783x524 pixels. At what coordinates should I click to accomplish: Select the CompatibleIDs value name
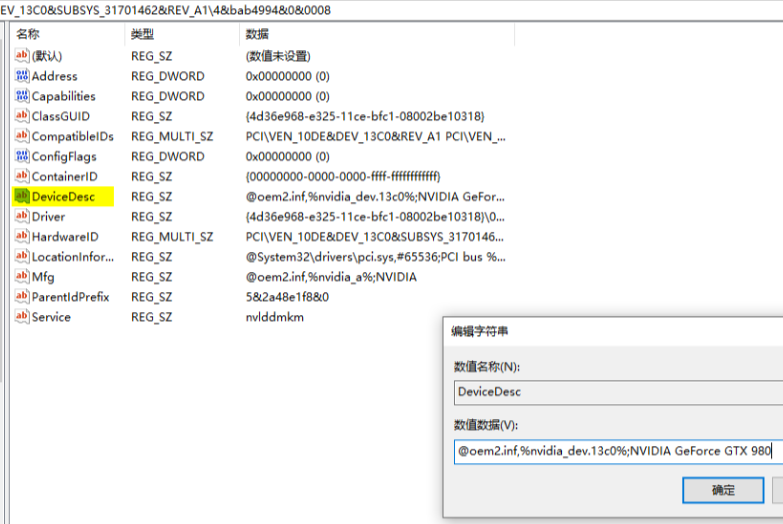click(x=72, y=136)
